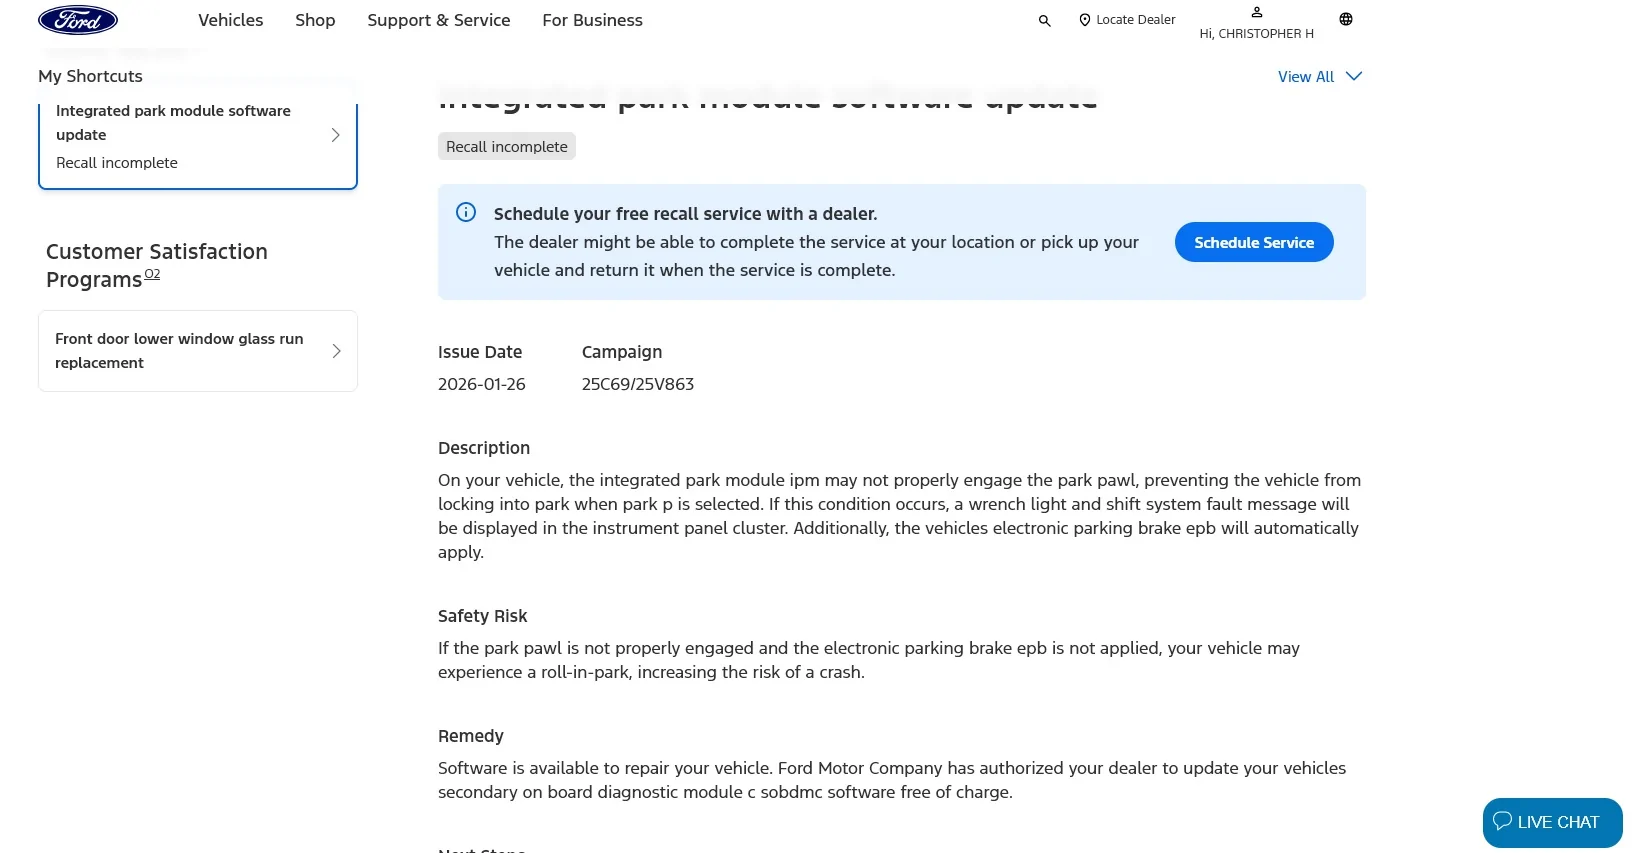Select the sidebar 'Recall incomplete' card text
Viewport: 1643px width, 853px height.
pyautogui.click(x=117, y=163)
